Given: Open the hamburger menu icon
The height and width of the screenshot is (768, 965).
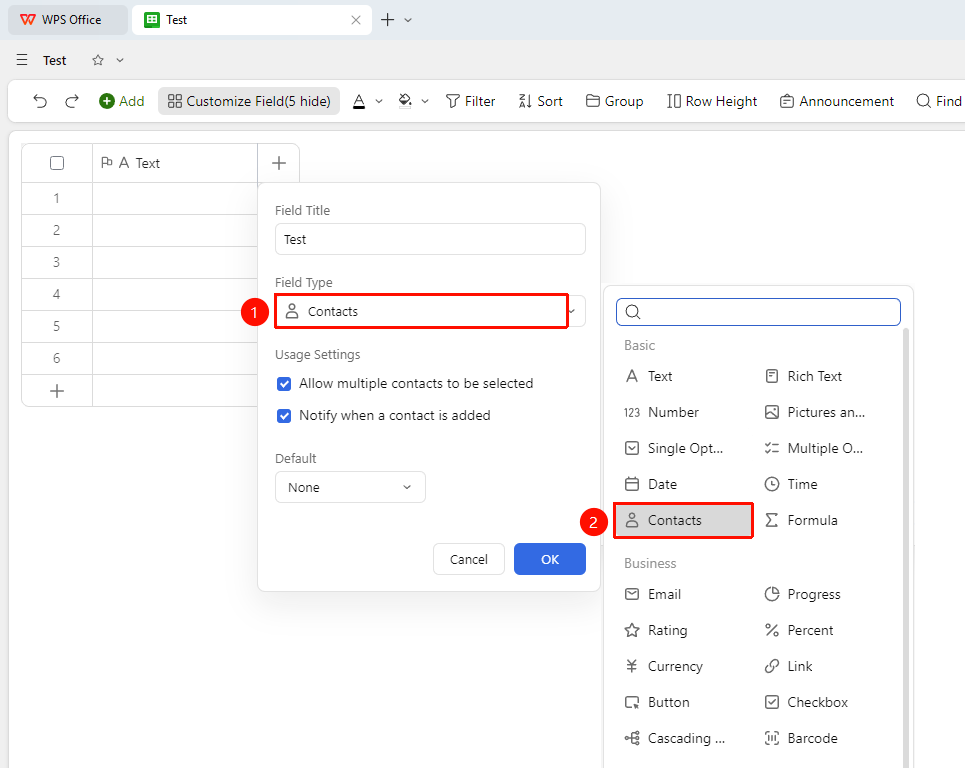Looking at the screenshot, I should click(x=22, y=60).
